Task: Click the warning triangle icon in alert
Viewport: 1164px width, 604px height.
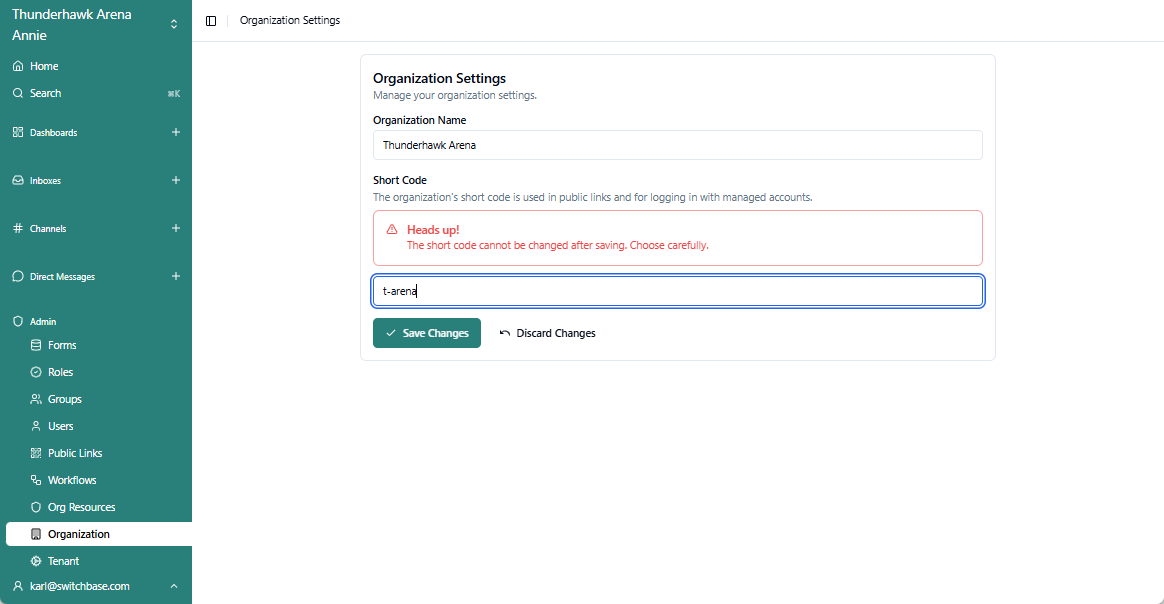Action: tap(392, 229)
